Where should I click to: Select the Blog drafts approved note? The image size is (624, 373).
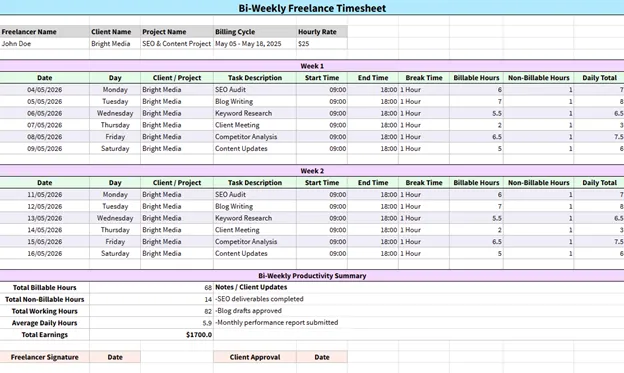[248, 311]
